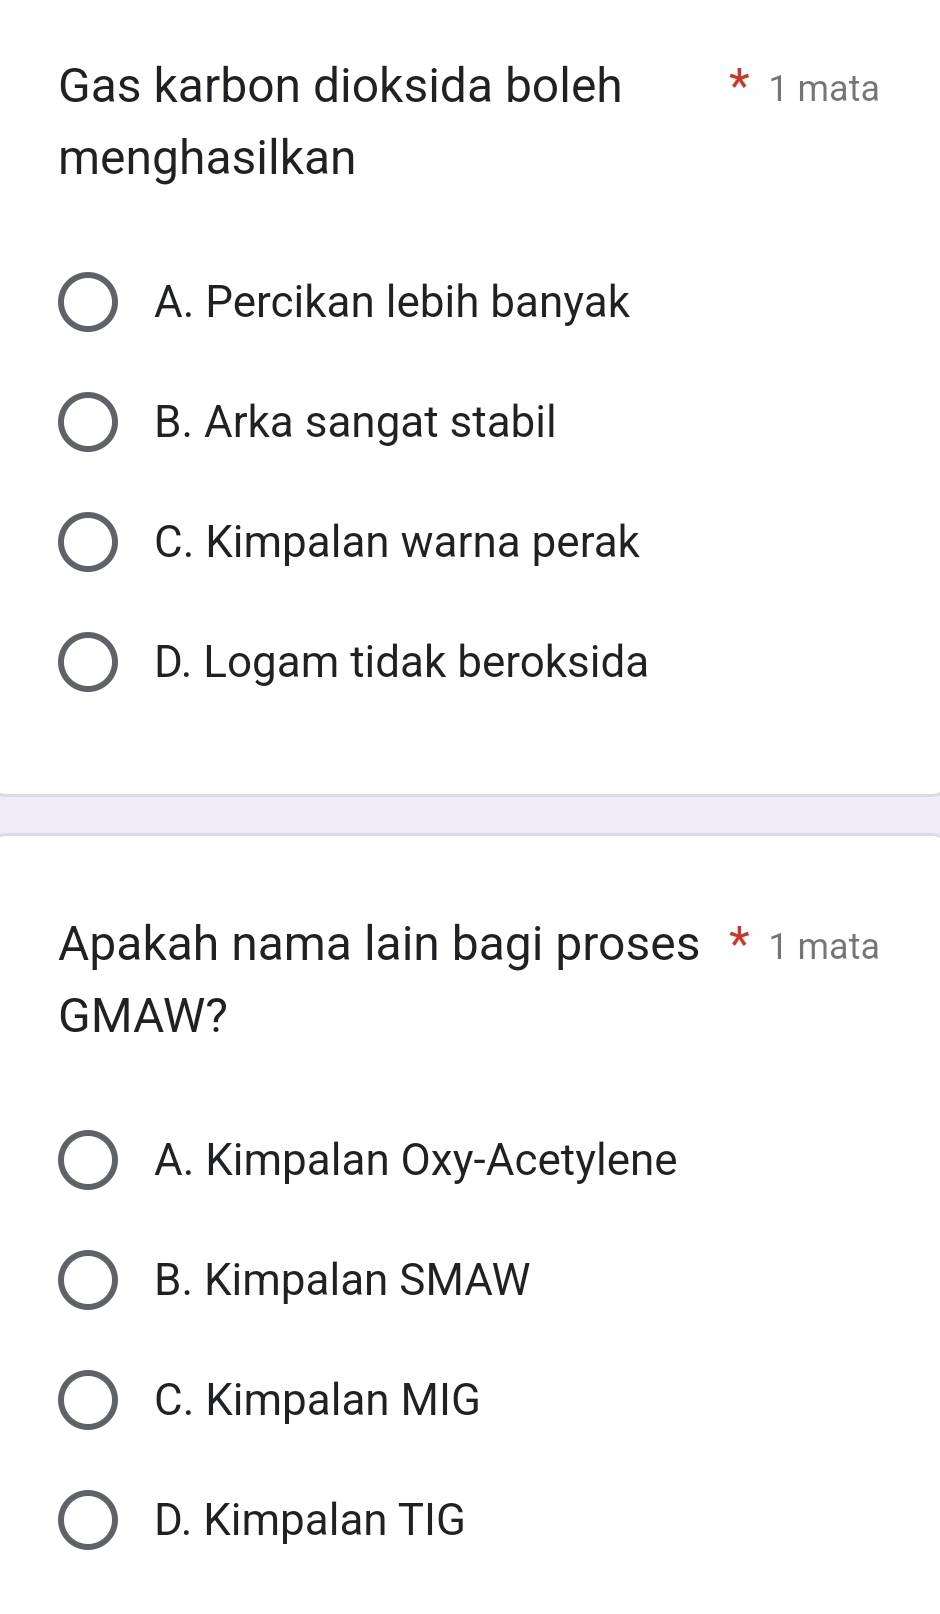Select radio circle for D. Kimpalan TIG

pyautogui.click(x=88, y=1520)
